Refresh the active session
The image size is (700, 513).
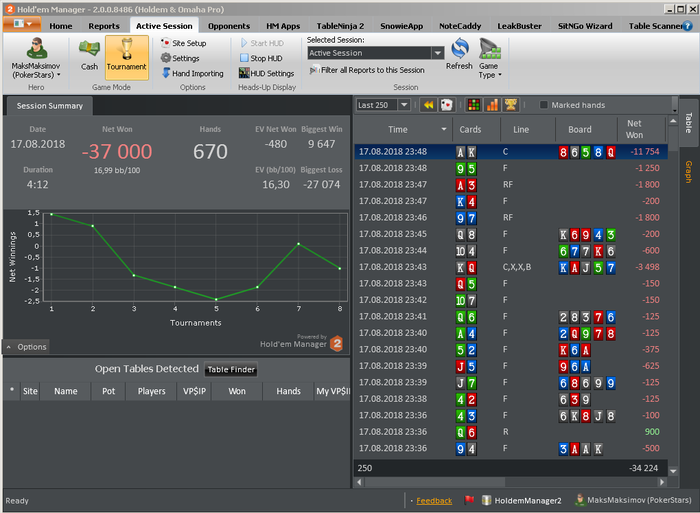459,54
